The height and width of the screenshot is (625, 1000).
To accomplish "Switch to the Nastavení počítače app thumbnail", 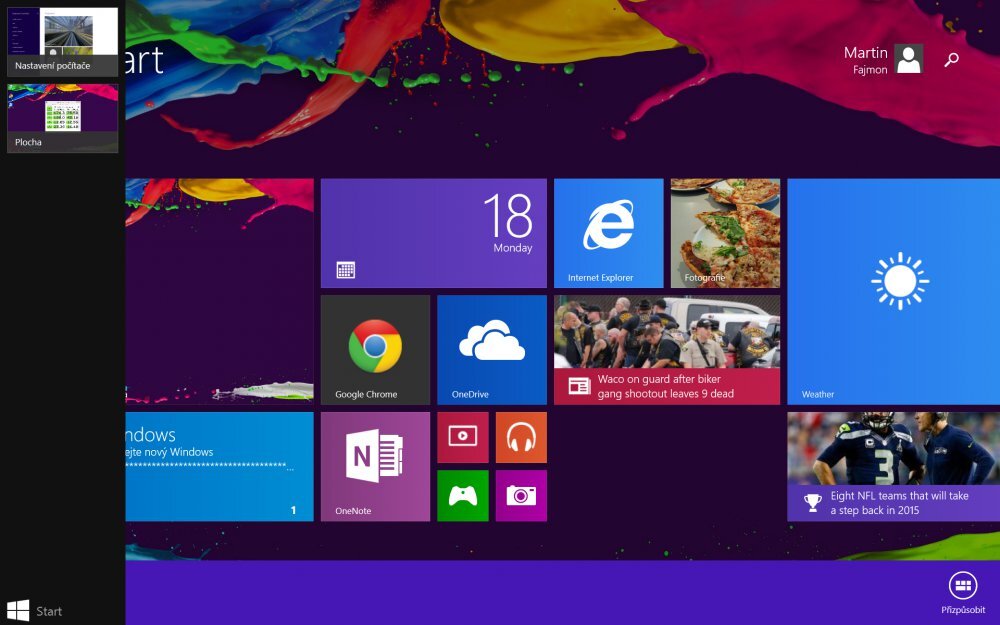I will point(62,41).
